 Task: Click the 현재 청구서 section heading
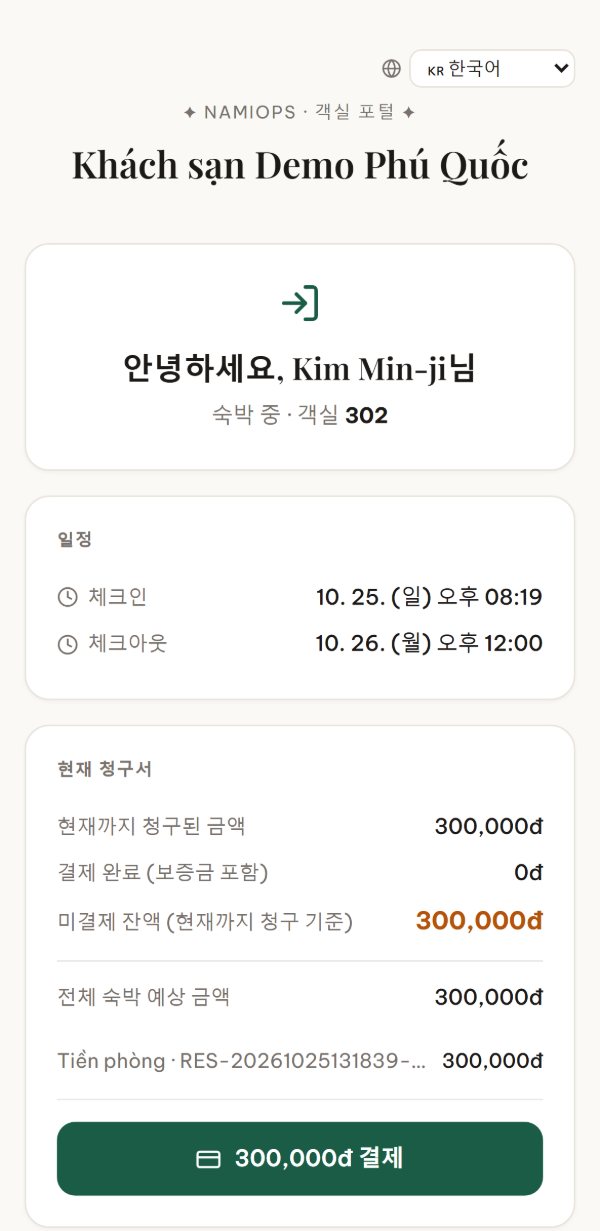tap(105, 769)
